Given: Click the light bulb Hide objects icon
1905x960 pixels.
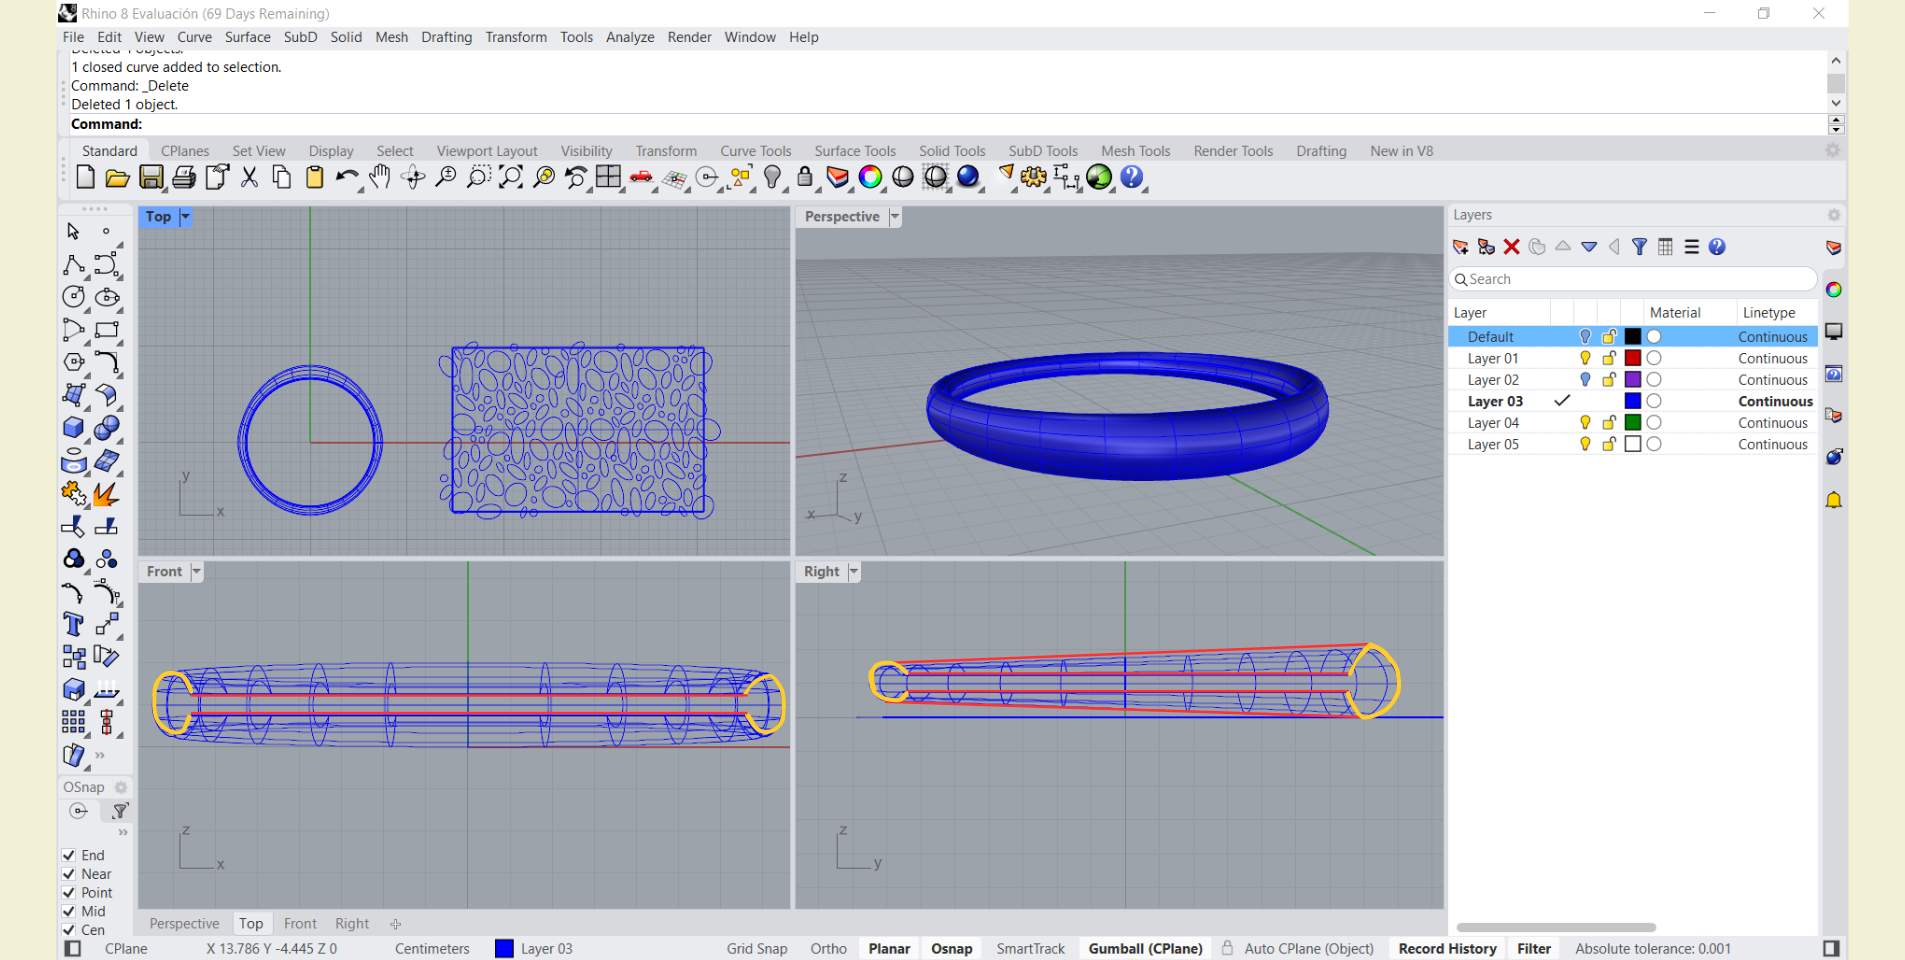Looking at the screenshot, I should [772, 178].
